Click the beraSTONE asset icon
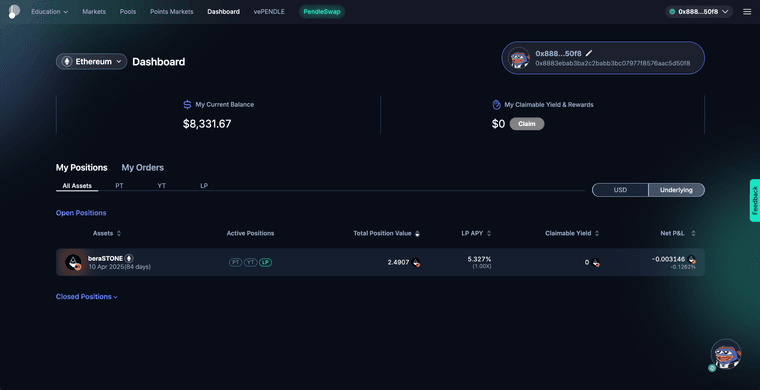This screenshot has width=760, height=390. pyautogui.click(x=74, y=262)
